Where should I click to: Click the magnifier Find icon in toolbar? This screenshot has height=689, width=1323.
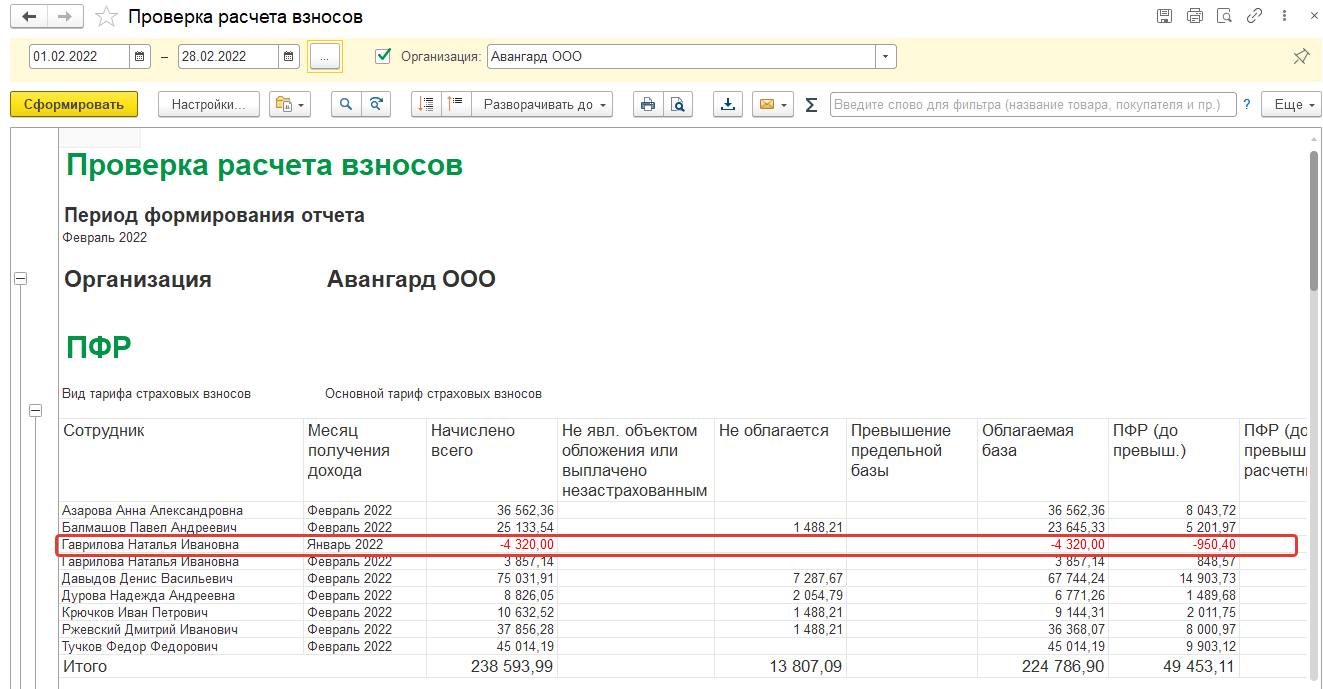pyautogui.click(x=346, y=104)
